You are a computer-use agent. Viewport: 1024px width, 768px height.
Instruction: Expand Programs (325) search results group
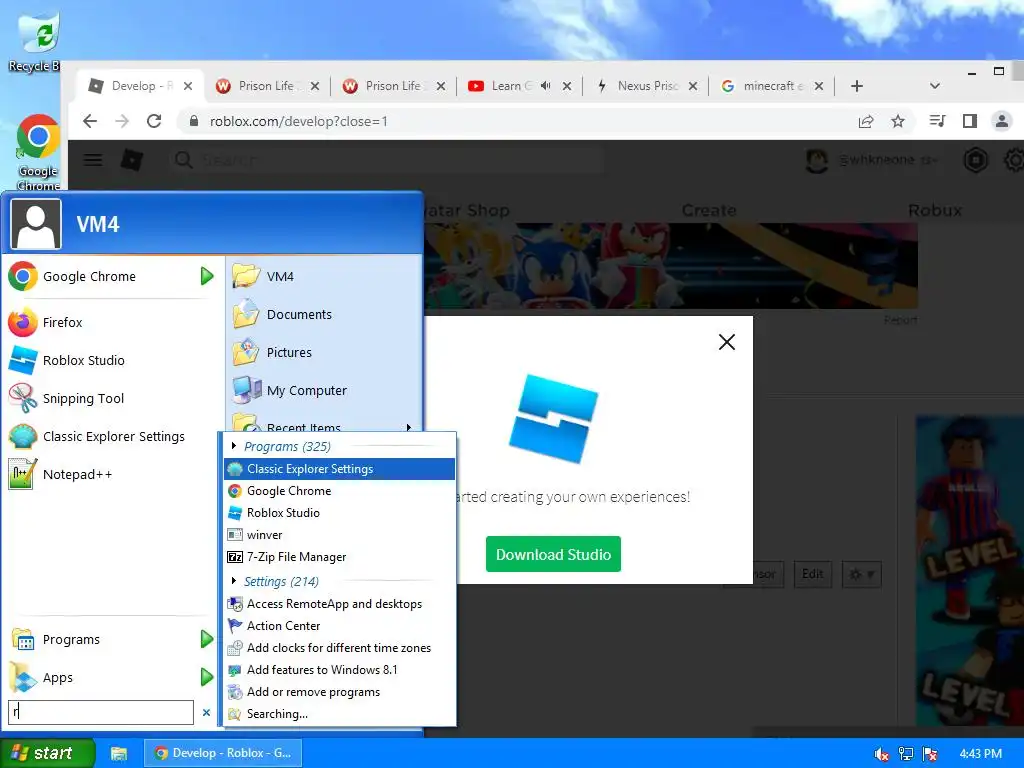[x=234, y=446]
